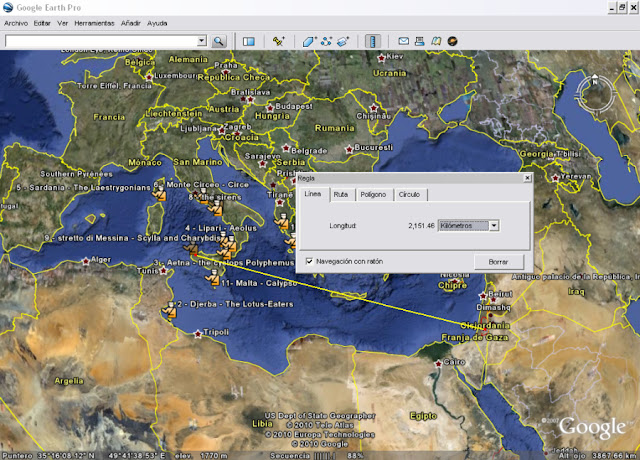Click the Rumania country label
640x460 pixels.
(335, 128)
